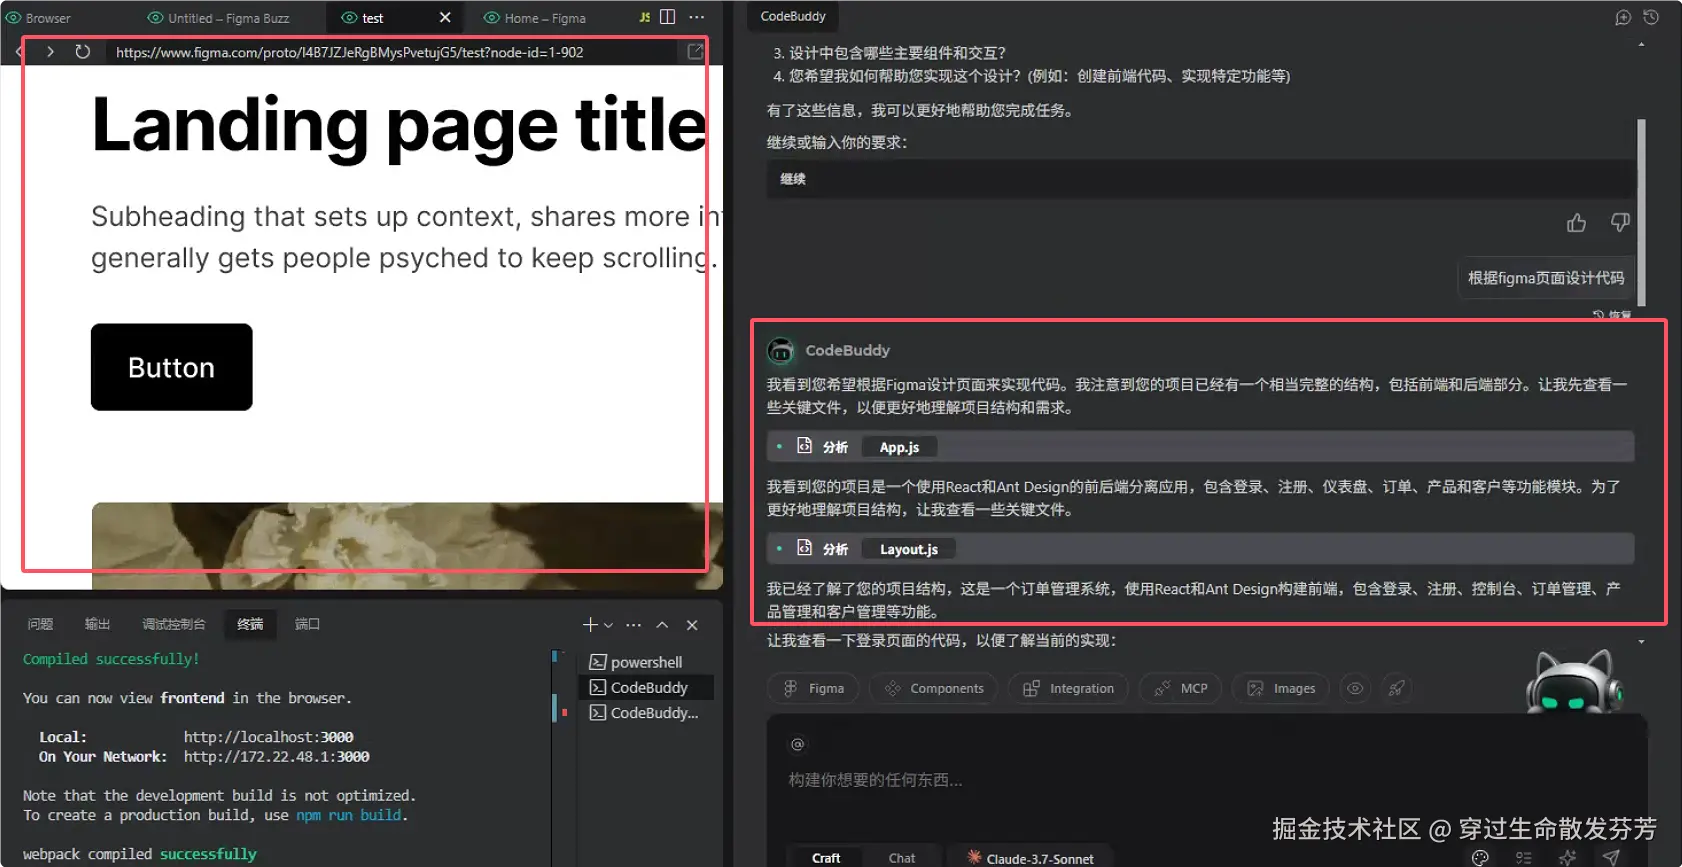This screenshot has height=867, width=1682.
Task: Click the checklist icon in chat input
Action: point(1524,858)
